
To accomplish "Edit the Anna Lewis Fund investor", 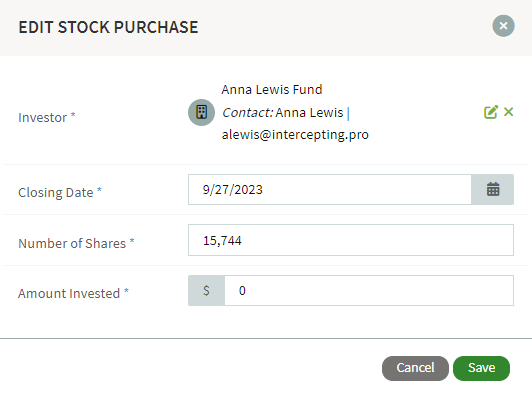I will click(491, 112).
